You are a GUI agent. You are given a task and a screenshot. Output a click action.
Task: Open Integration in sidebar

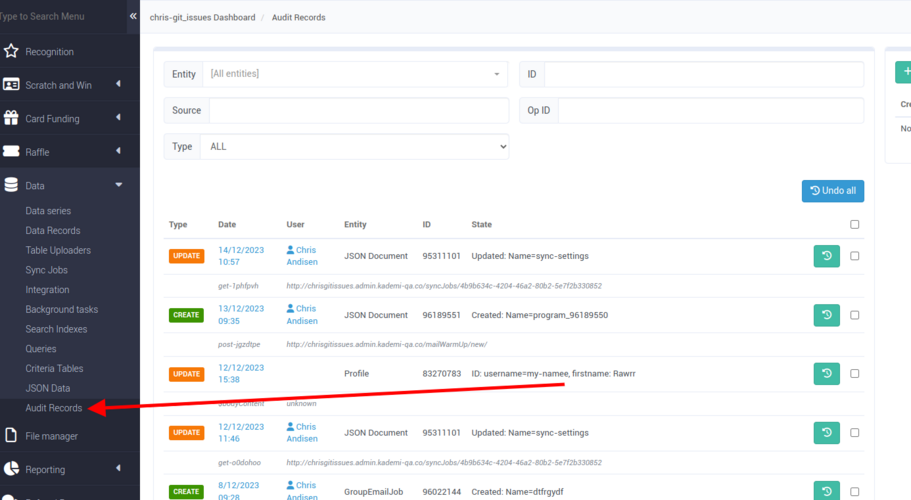pos(47,290)
